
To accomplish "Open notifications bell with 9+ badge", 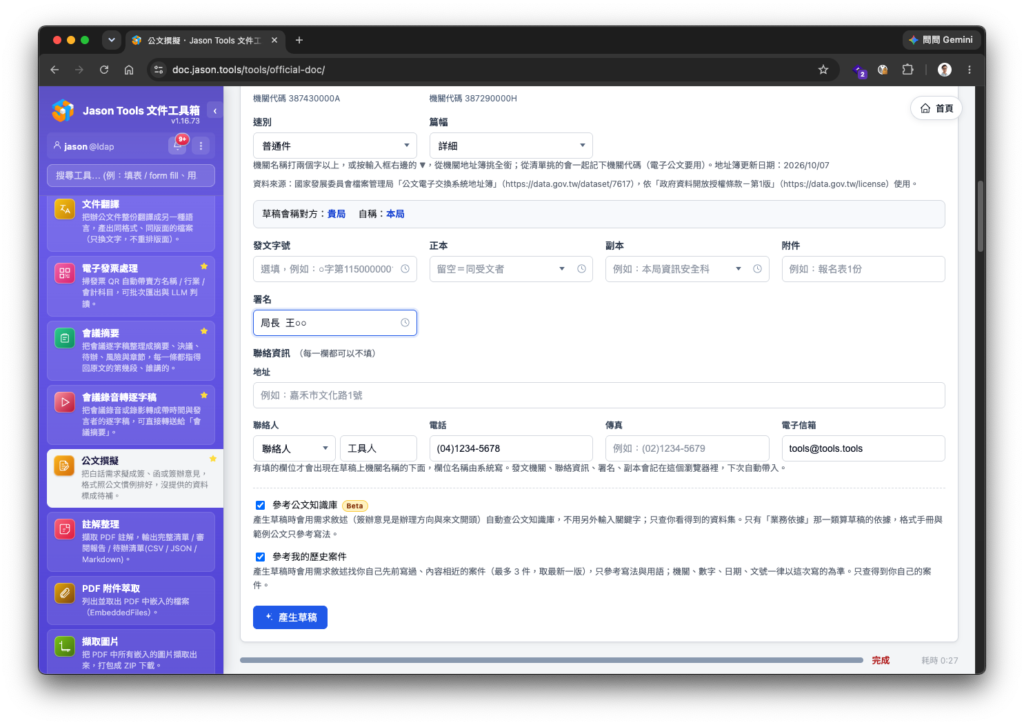I will [x=178, y=146].
